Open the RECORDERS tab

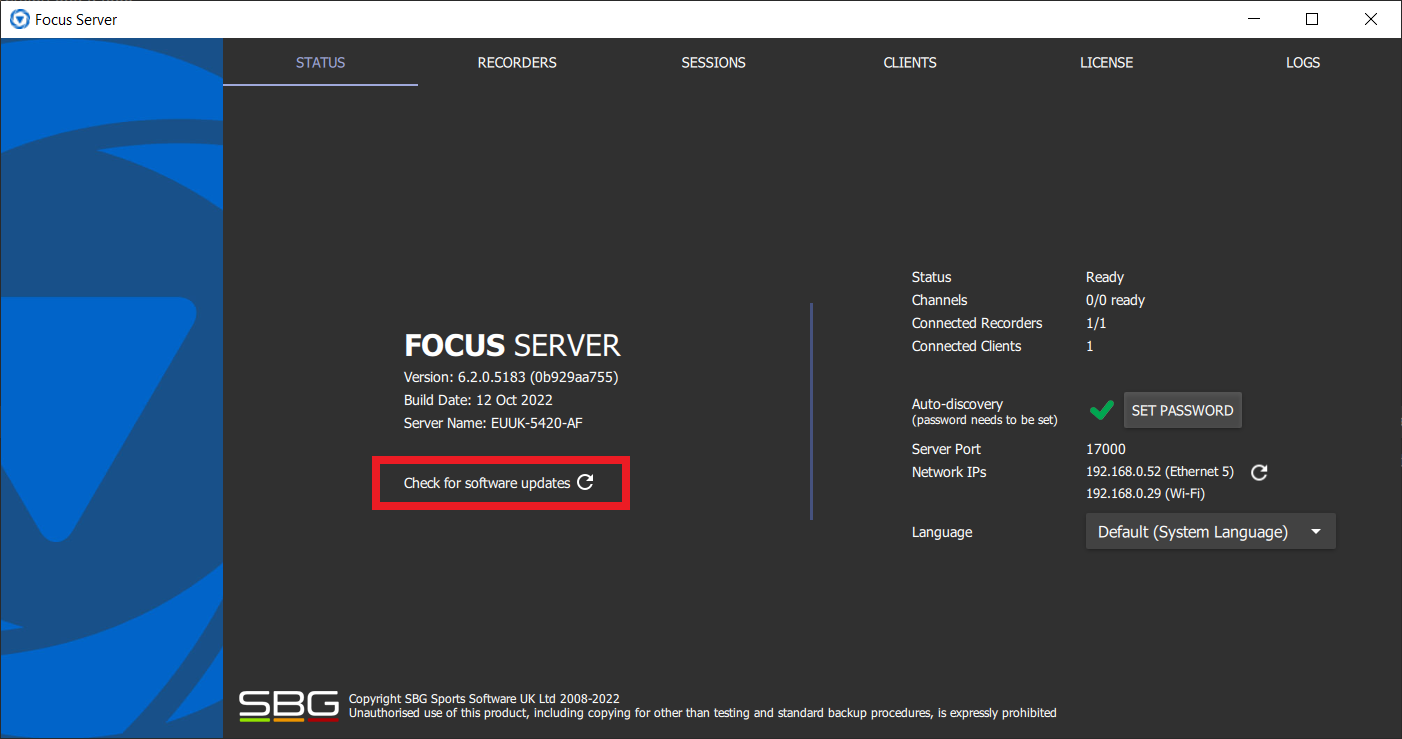tap(517, 62)
